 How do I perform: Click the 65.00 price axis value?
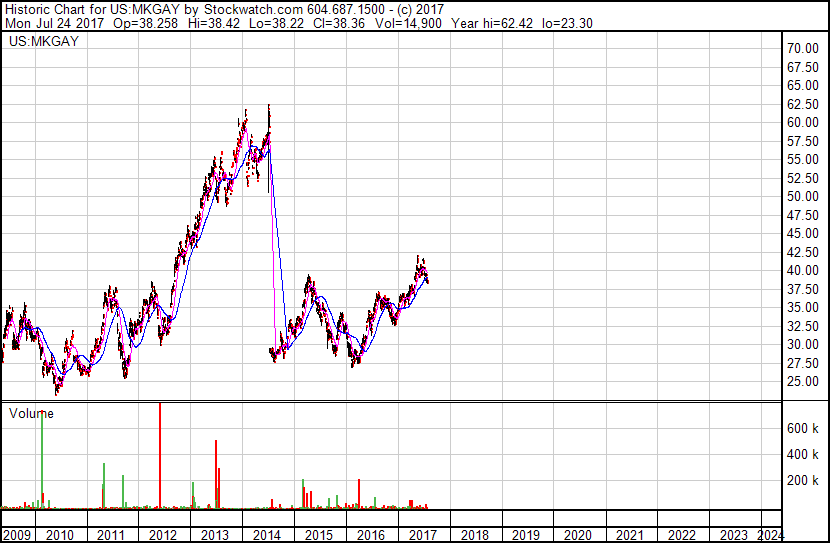click(x=803, y=85)
